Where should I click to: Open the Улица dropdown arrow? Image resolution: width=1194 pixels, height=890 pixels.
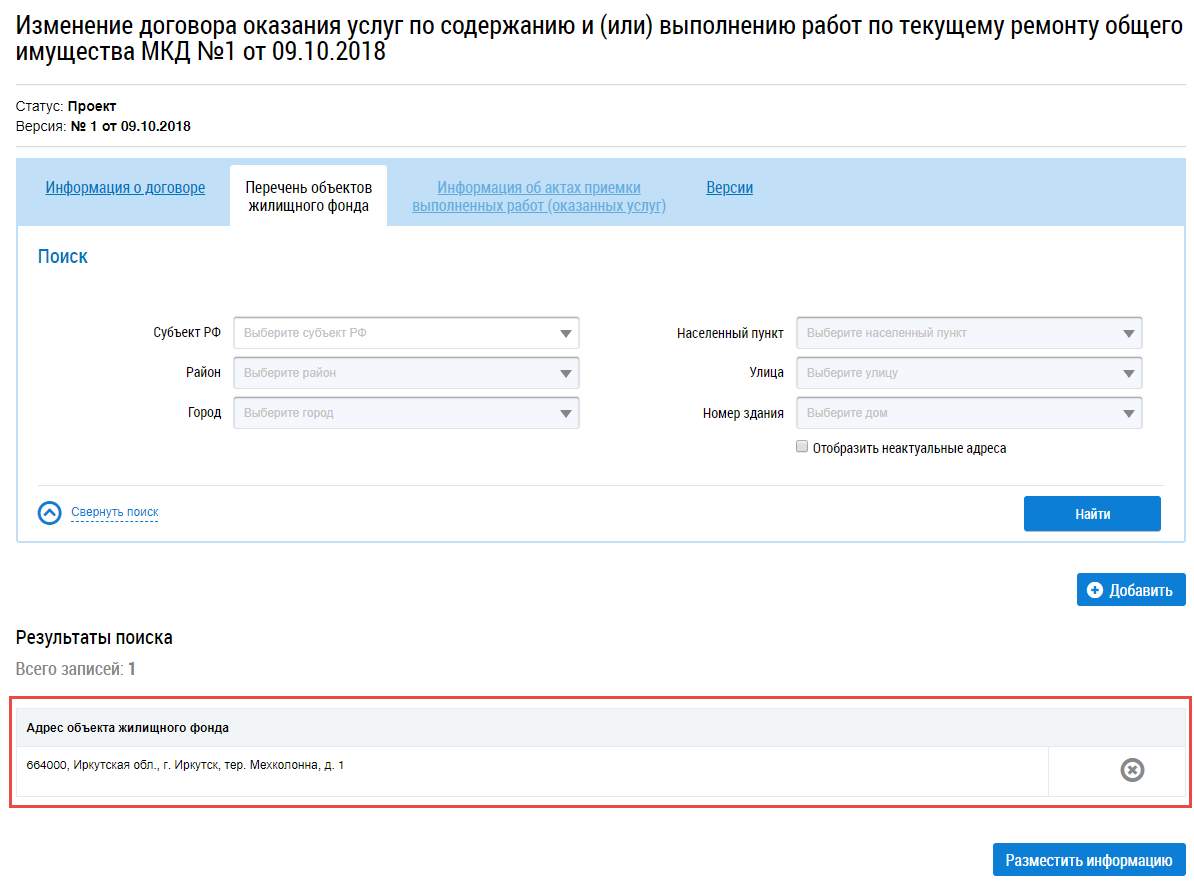pyautogui.click(x=1128, y=373)
